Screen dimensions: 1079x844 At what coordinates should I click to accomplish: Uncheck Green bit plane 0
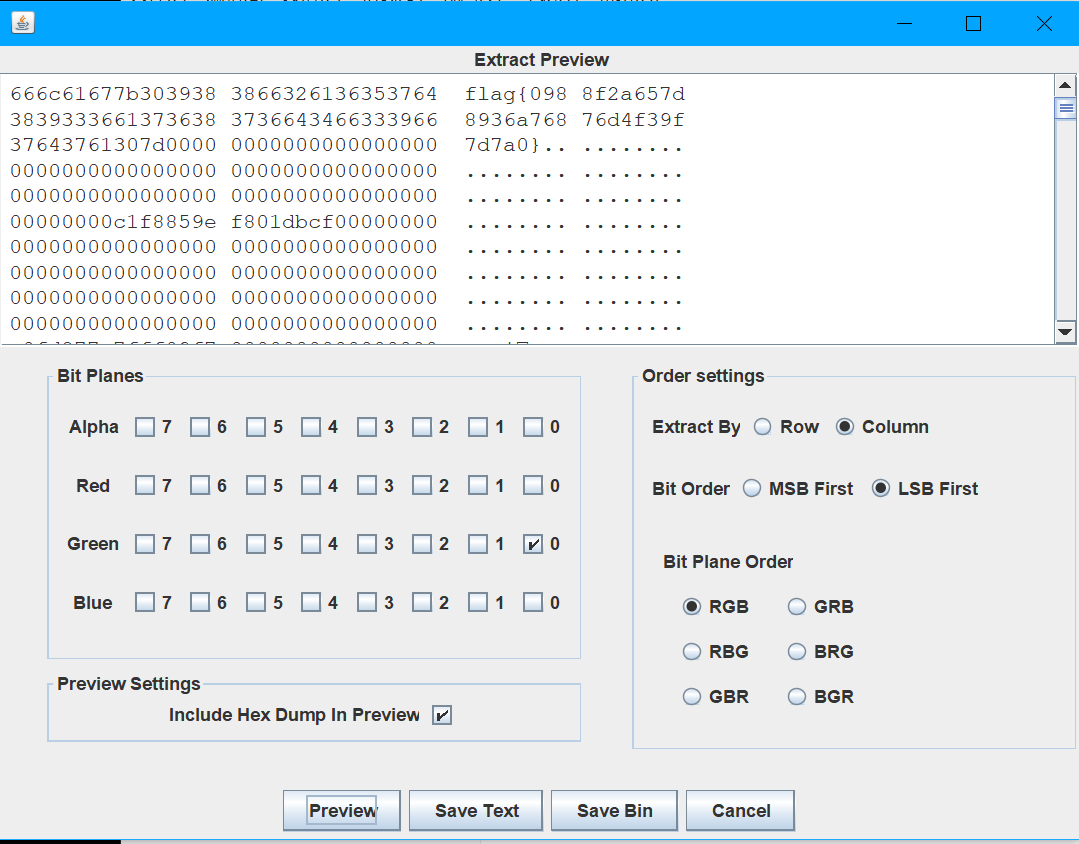coord(533,545)
